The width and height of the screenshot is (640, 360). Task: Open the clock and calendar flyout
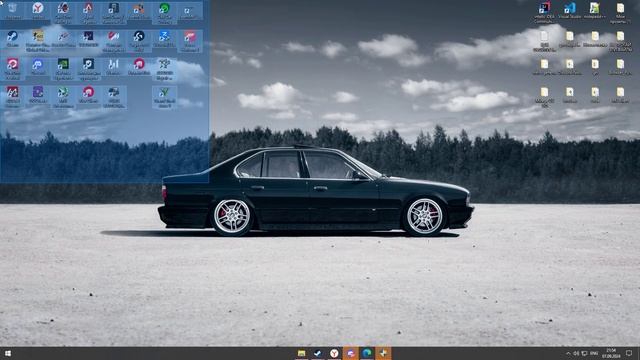point(611,353)
